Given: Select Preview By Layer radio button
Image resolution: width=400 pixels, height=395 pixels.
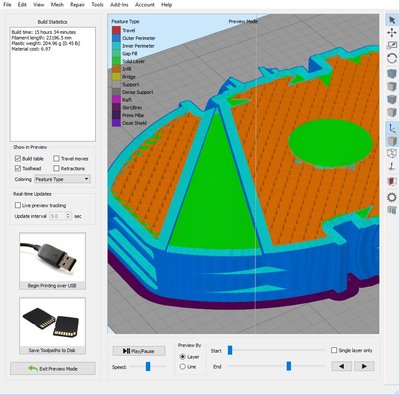Looking at the screenshot, I should tap(182, 357).
